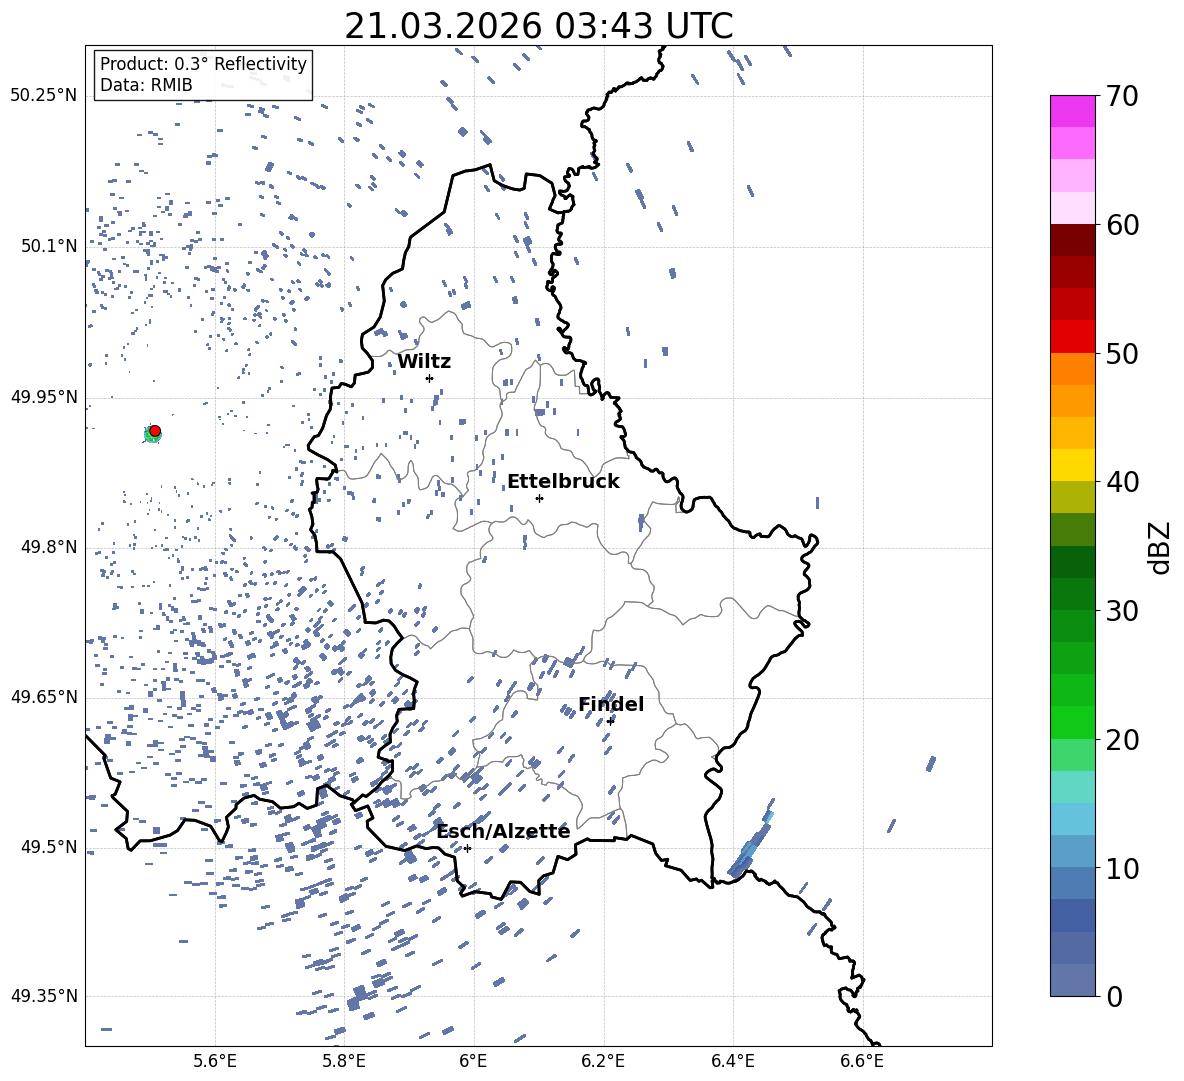Click the turquoise colorbar segment below 20
Viewport: 1184px width, 1081px height.
(x=1072, y=787)
